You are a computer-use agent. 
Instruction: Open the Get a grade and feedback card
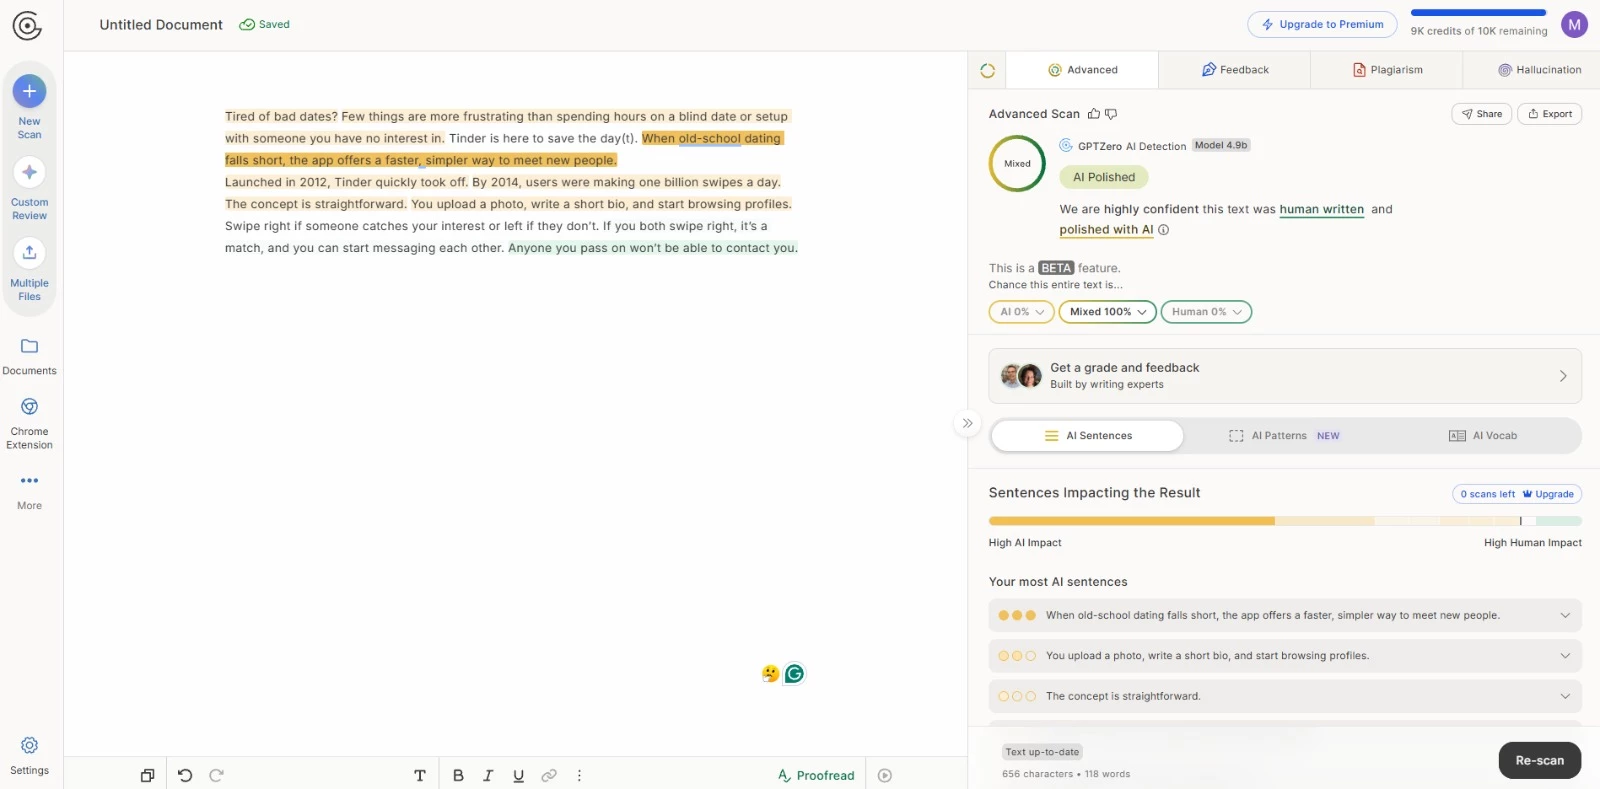pyautogui.click(x=1285, y=376)
